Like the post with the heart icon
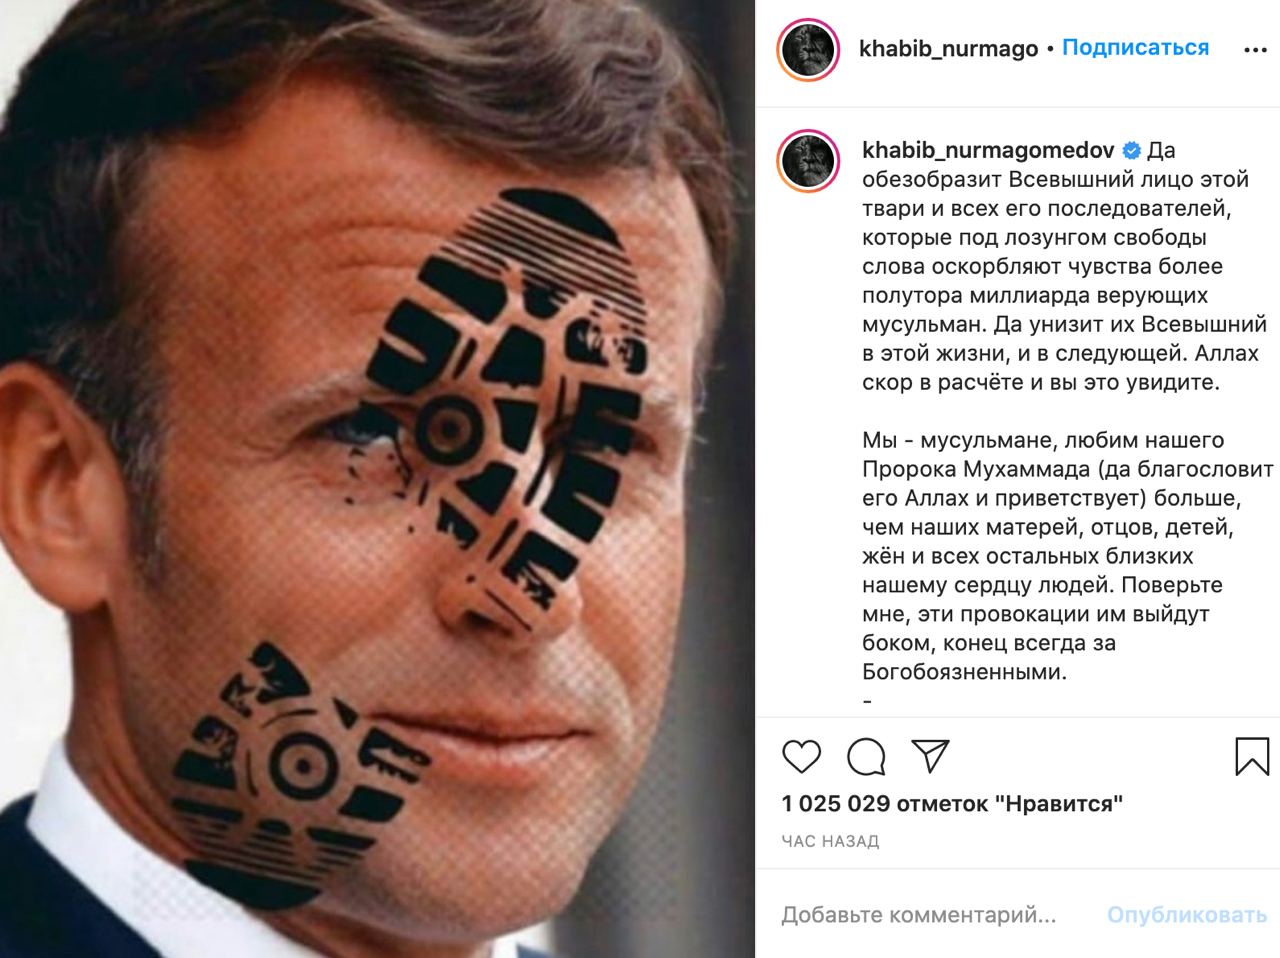Viewport: 1280px width, 958px height. pos(801,757)
